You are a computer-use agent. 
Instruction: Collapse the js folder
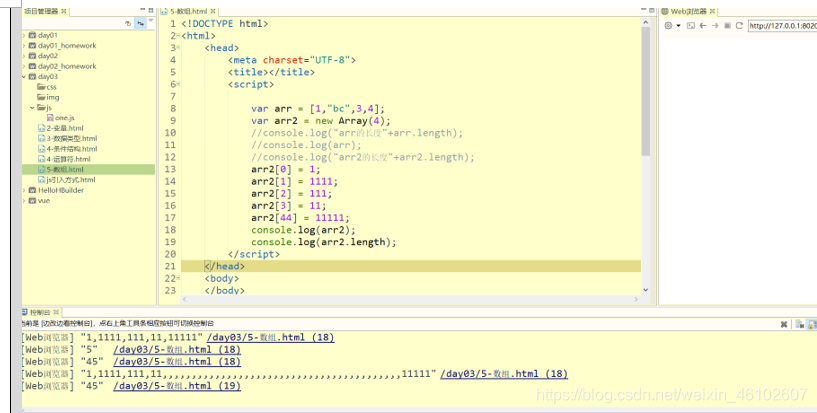[32, 108]
